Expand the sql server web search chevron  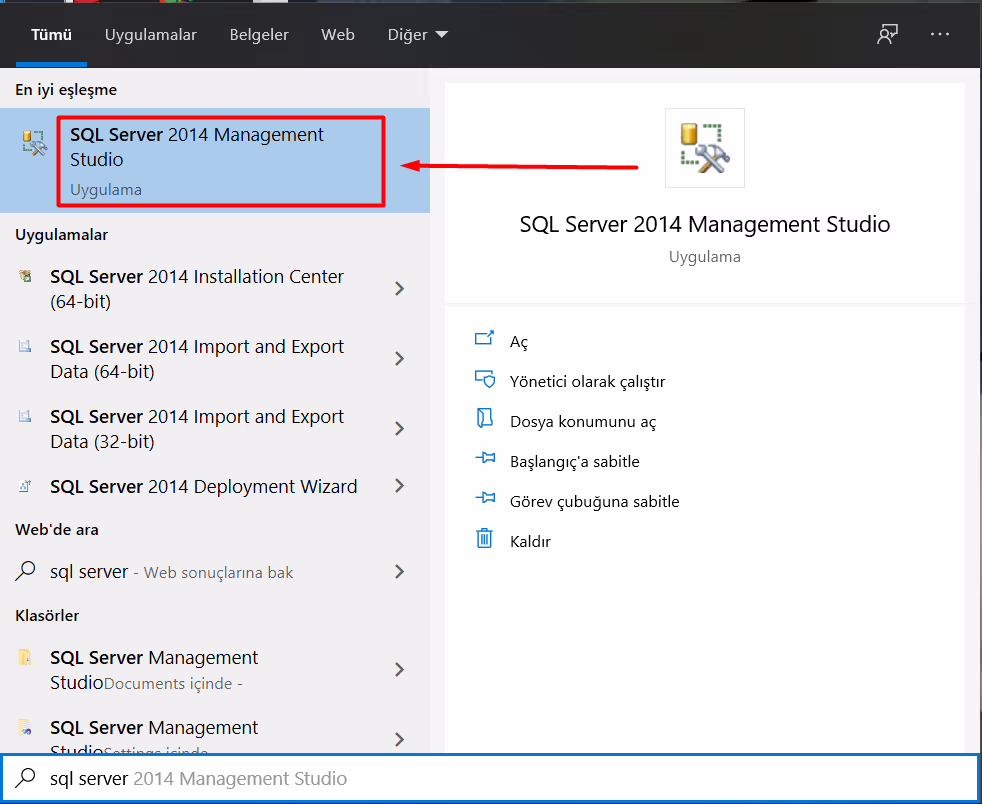(x=400, y=572)
